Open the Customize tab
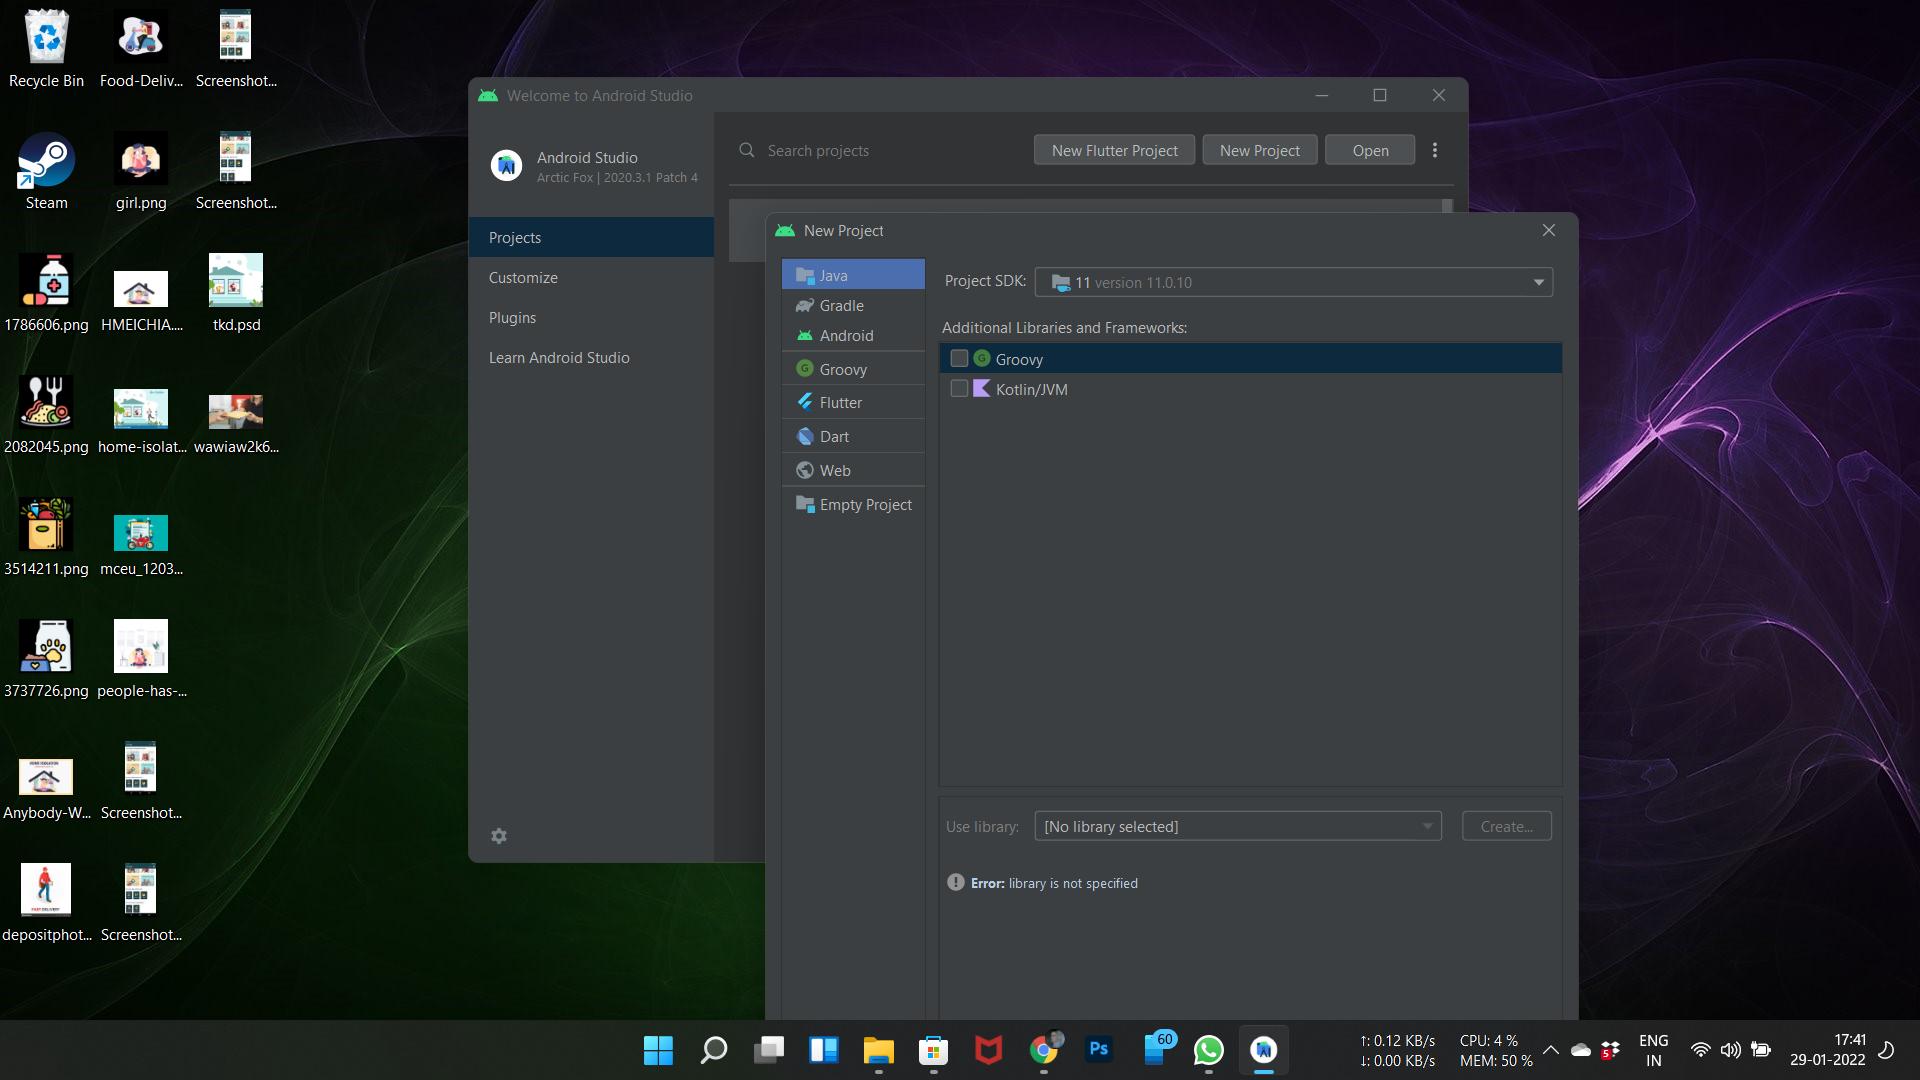Image resolution: width=1920 pixels, height=1080 pixels. [x=523, y=278]
